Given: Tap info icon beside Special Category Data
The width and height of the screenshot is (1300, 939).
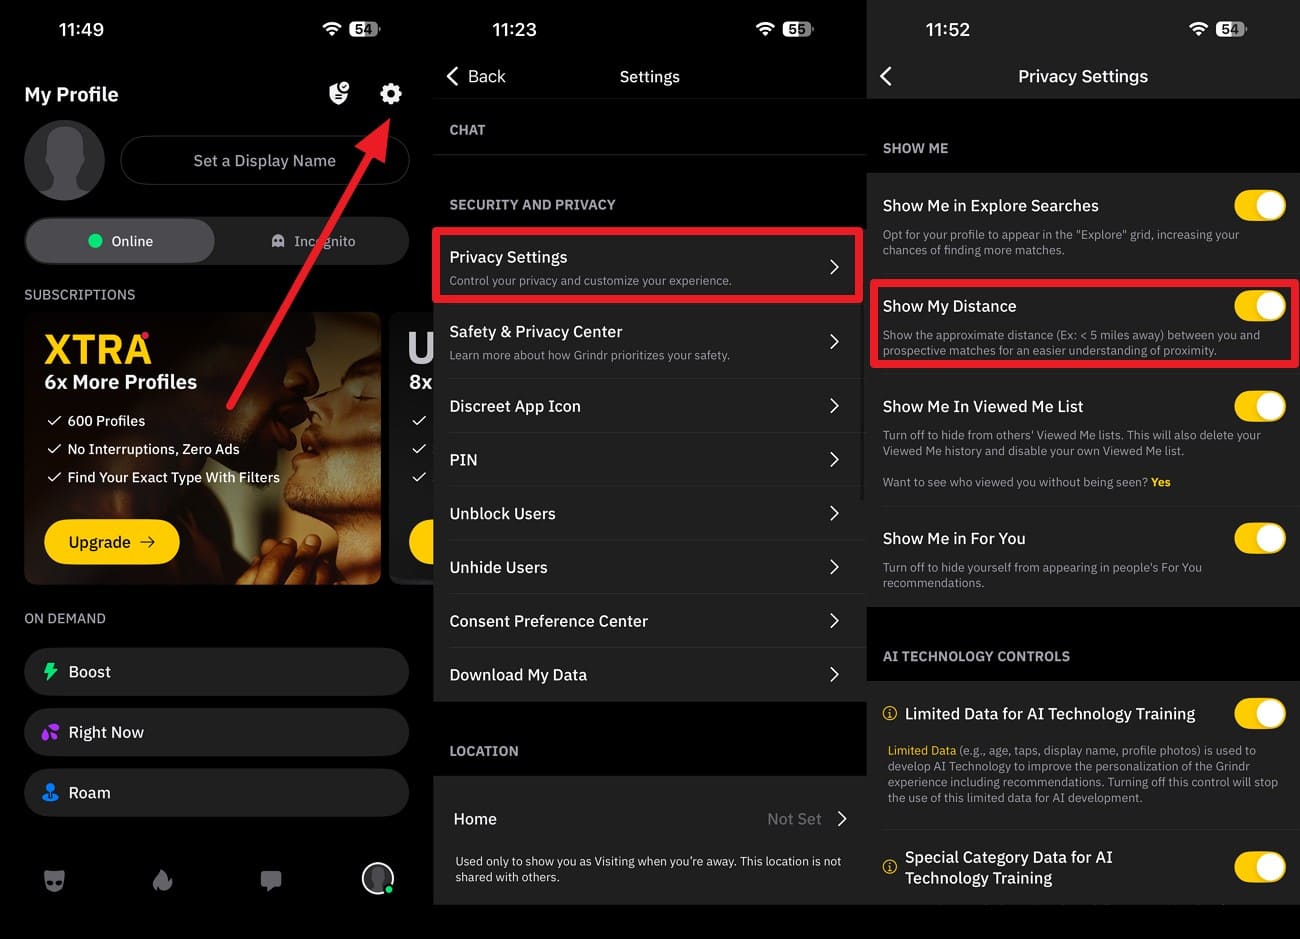Looking at the screenshot, I should (890, 867).
